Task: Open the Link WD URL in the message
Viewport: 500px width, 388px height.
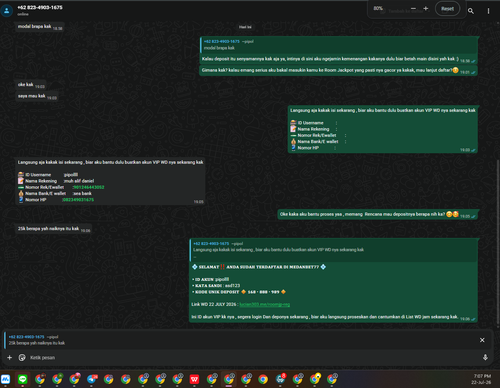Action: pos(265,304)
